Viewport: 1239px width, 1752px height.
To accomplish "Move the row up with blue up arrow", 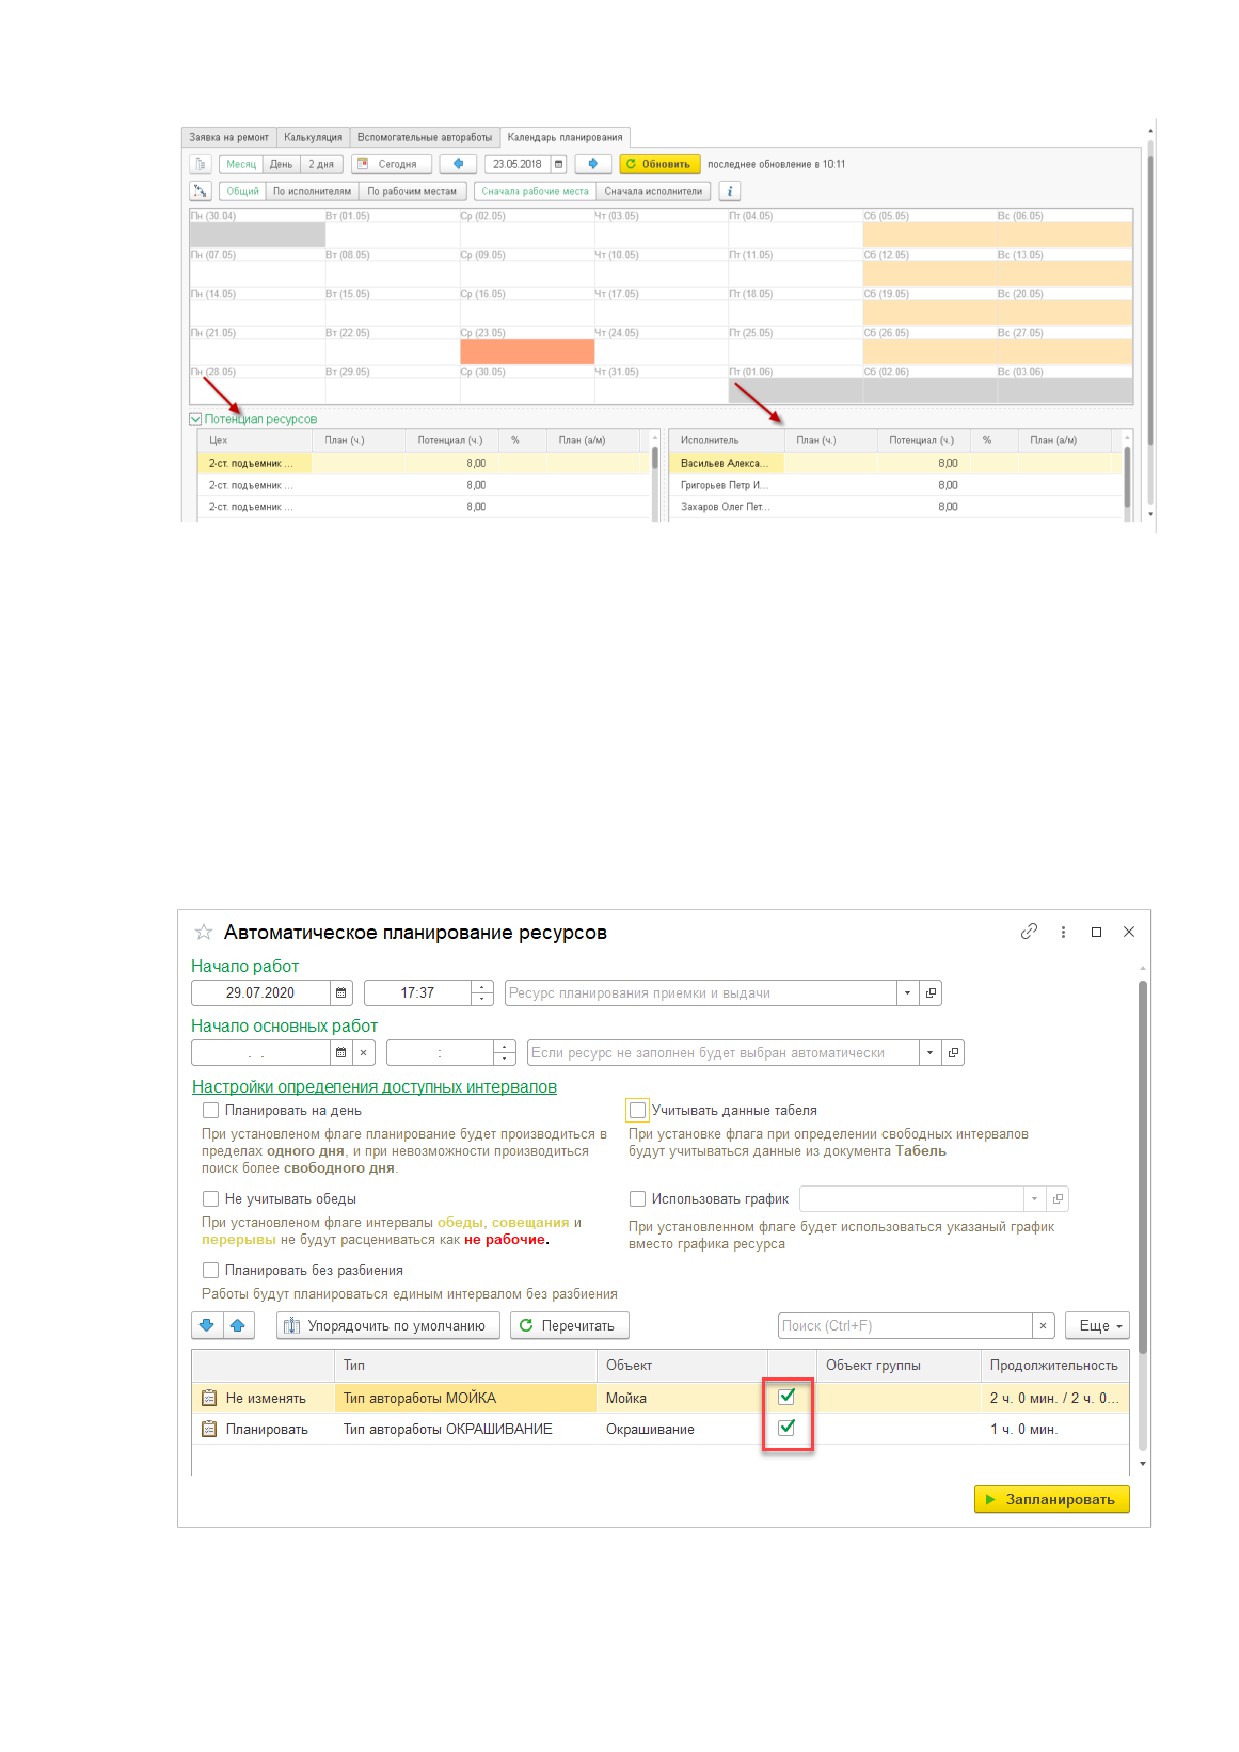I will [238, 1326].
